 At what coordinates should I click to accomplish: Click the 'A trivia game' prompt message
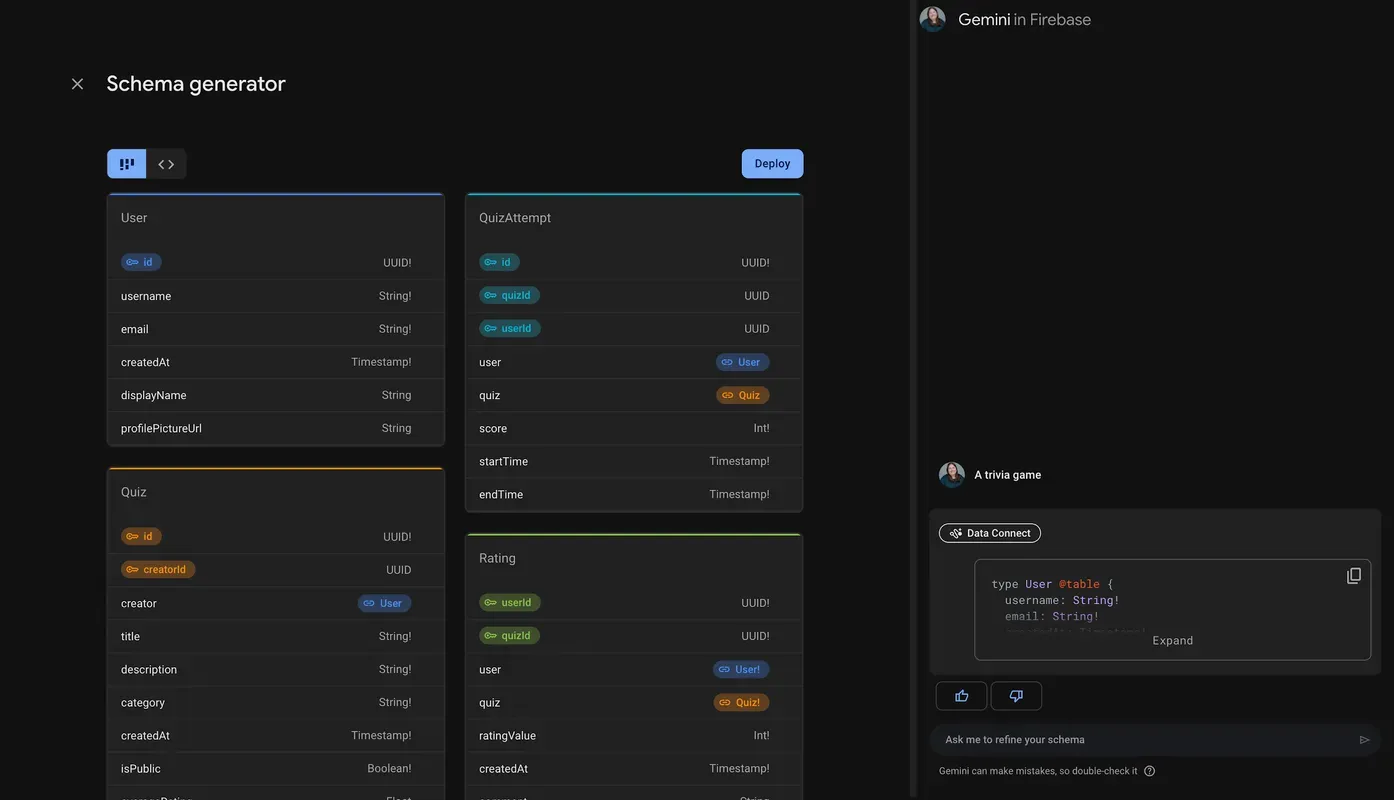(1008, 475)
